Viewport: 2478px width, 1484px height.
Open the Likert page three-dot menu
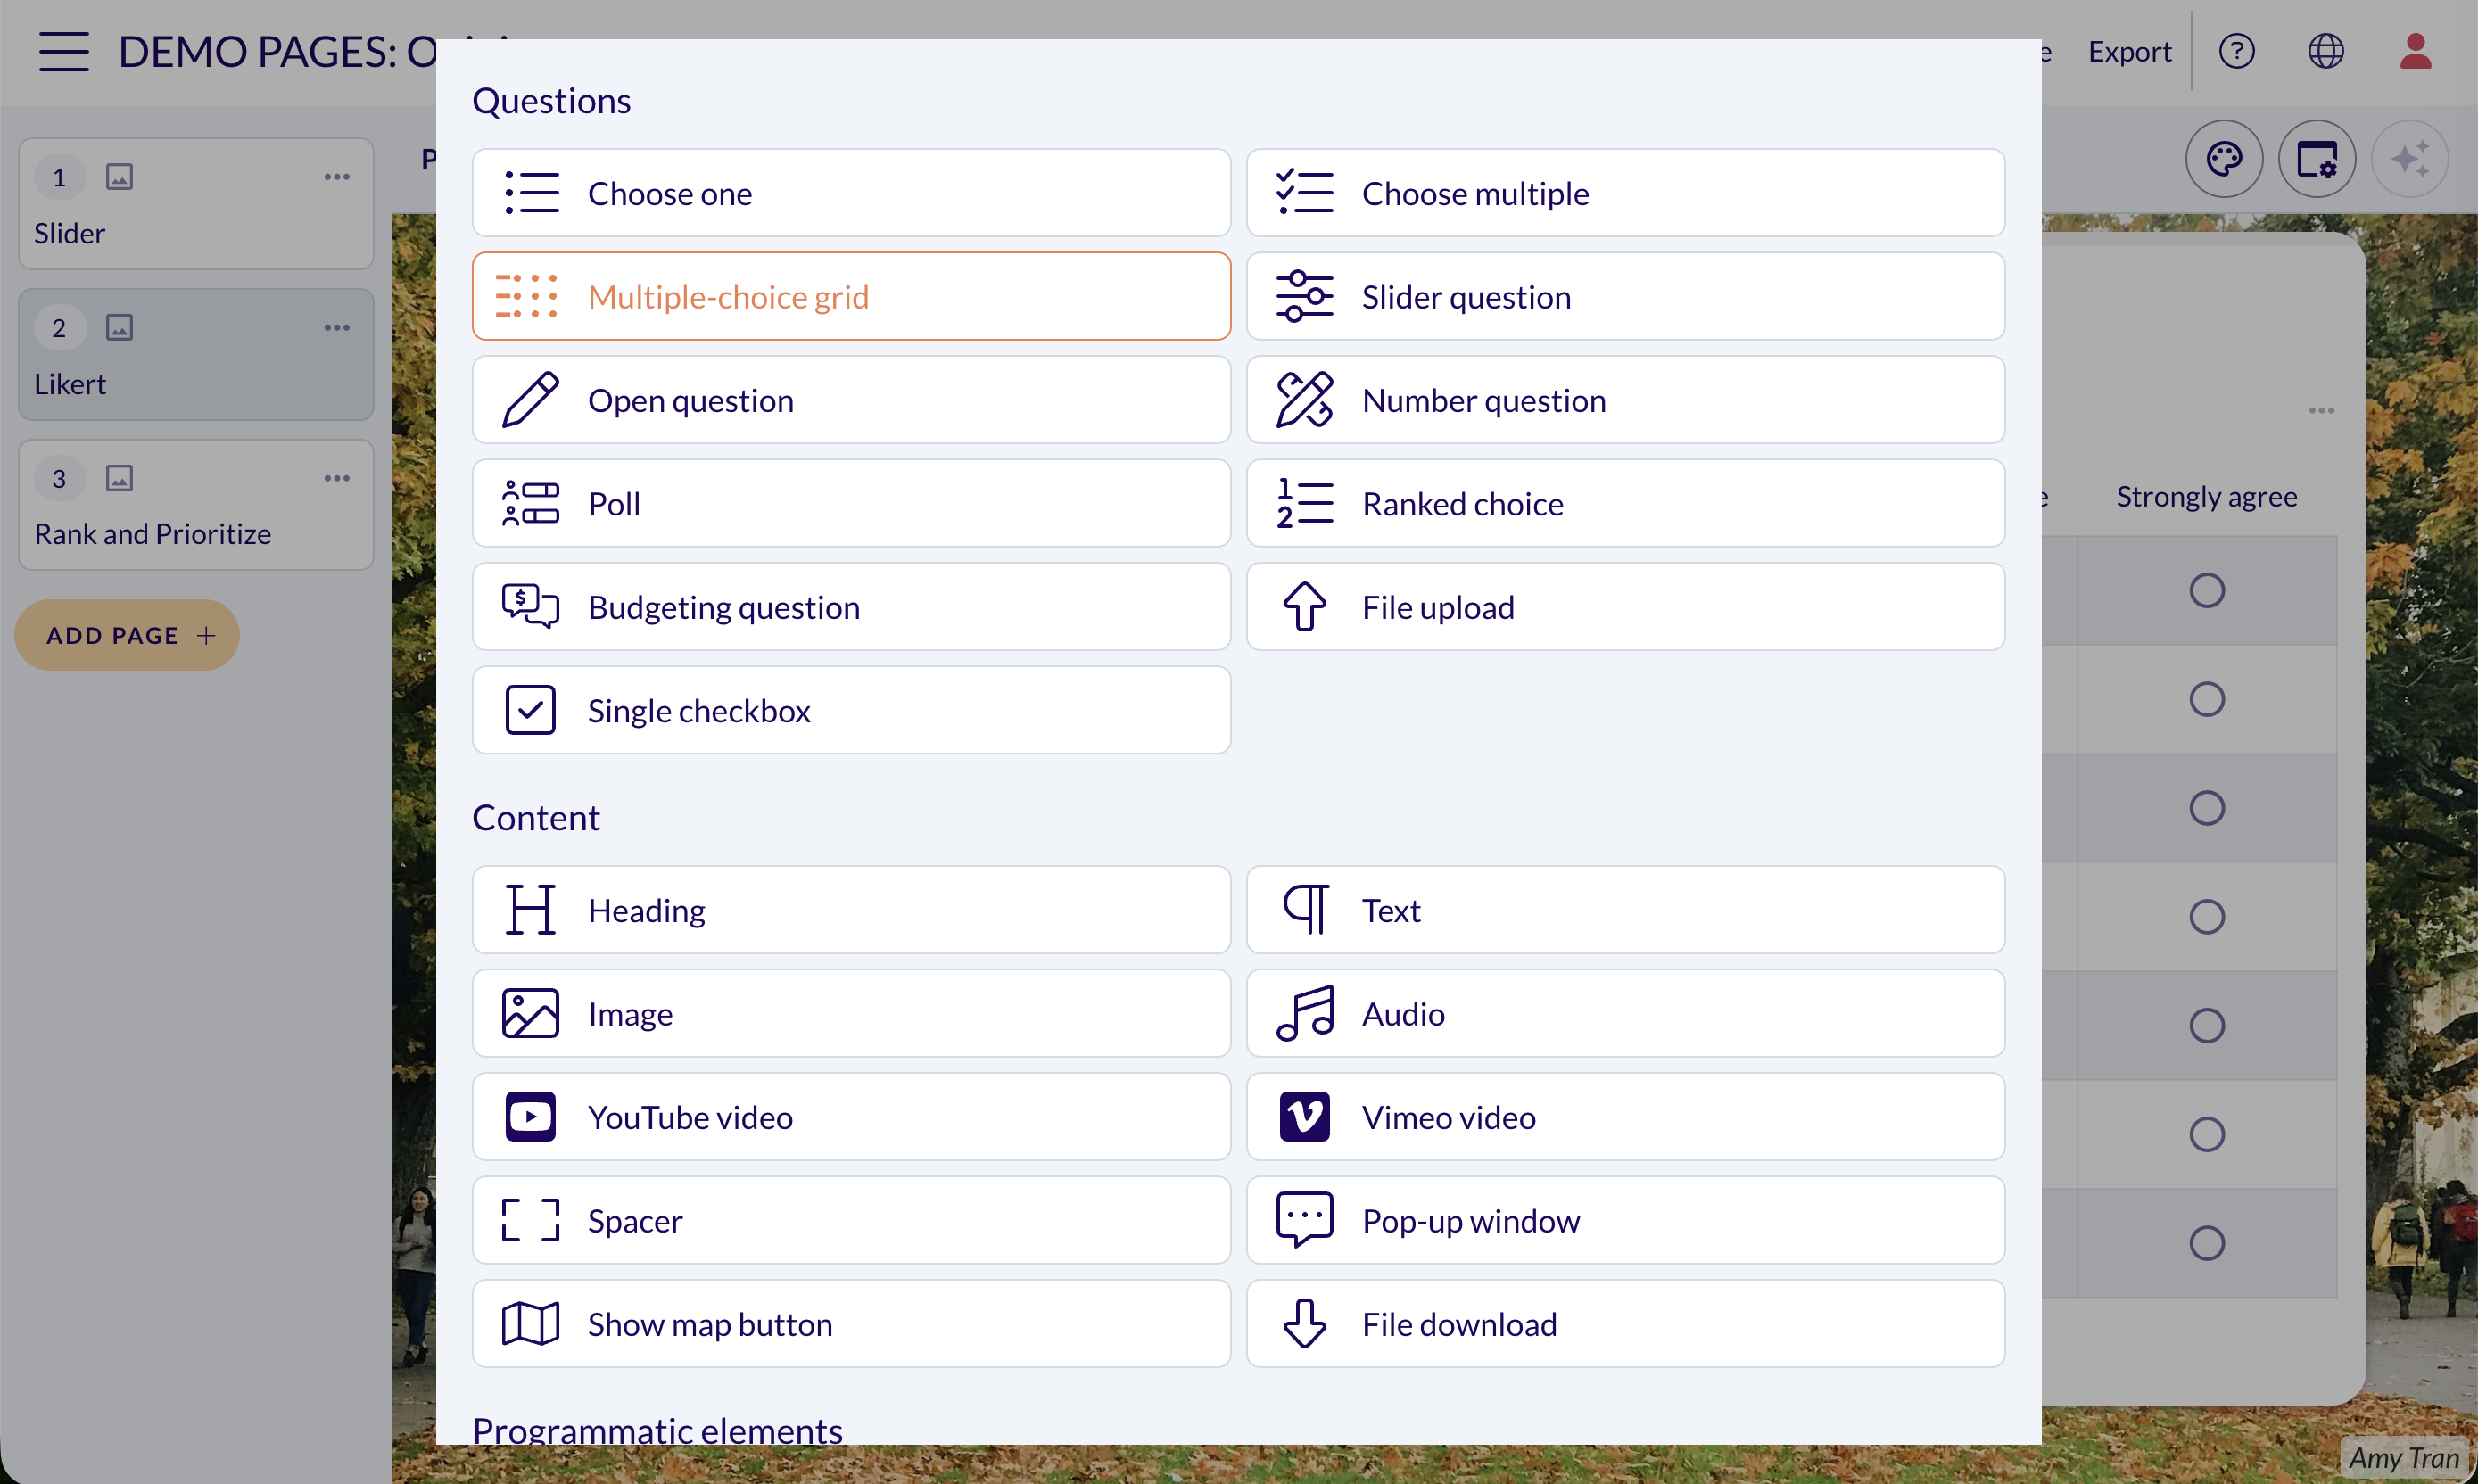point(337,328)
